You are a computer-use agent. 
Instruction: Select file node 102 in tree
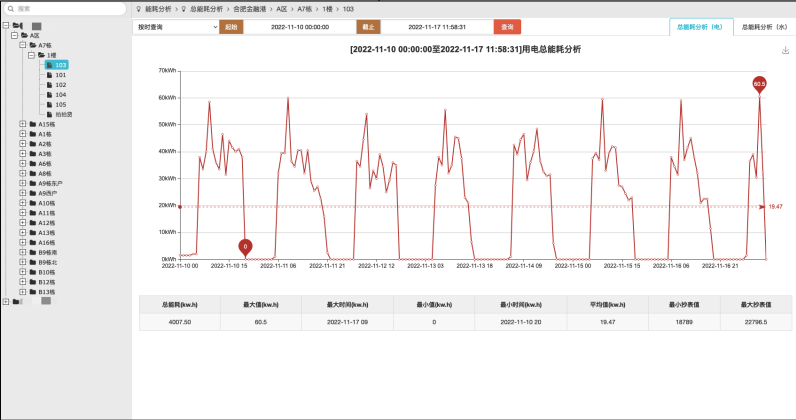coord(61,85)
